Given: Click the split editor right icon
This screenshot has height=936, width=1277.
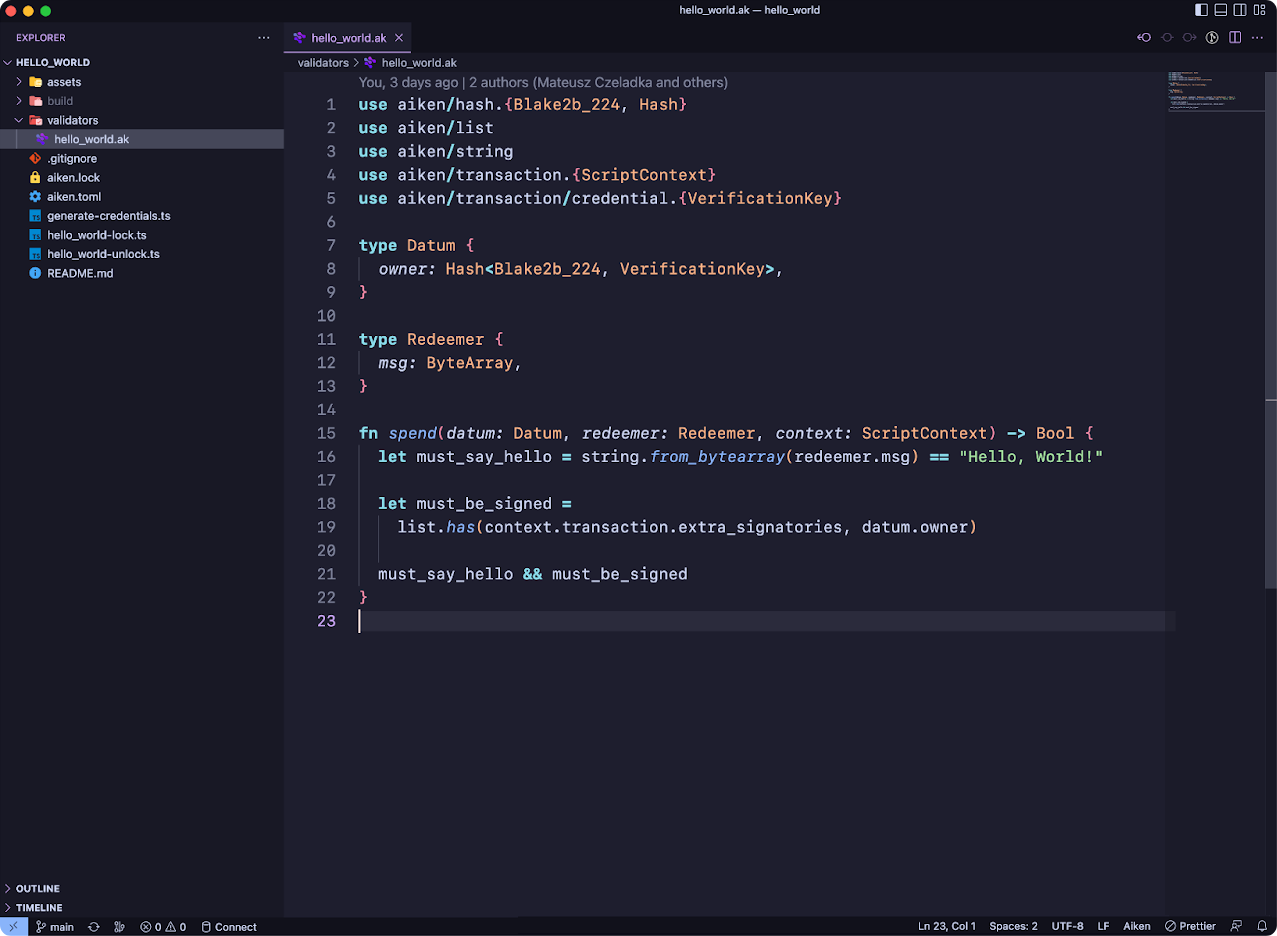Looking at the screenshot, I should pyautogui.click(x=1235, y=38).
